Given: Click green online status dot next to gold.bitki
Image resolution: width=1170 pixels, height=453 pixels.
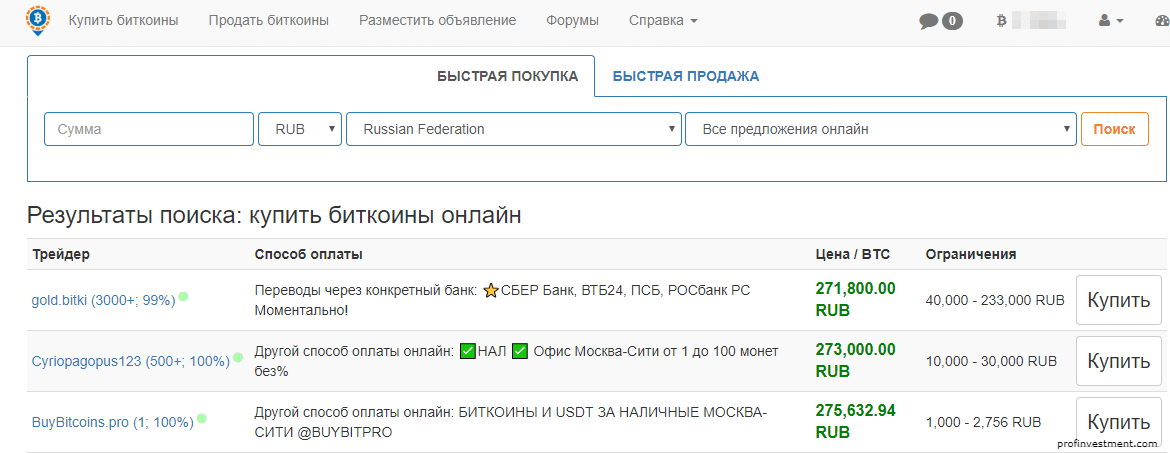Looking at the screenshot, I should (184, 297).
